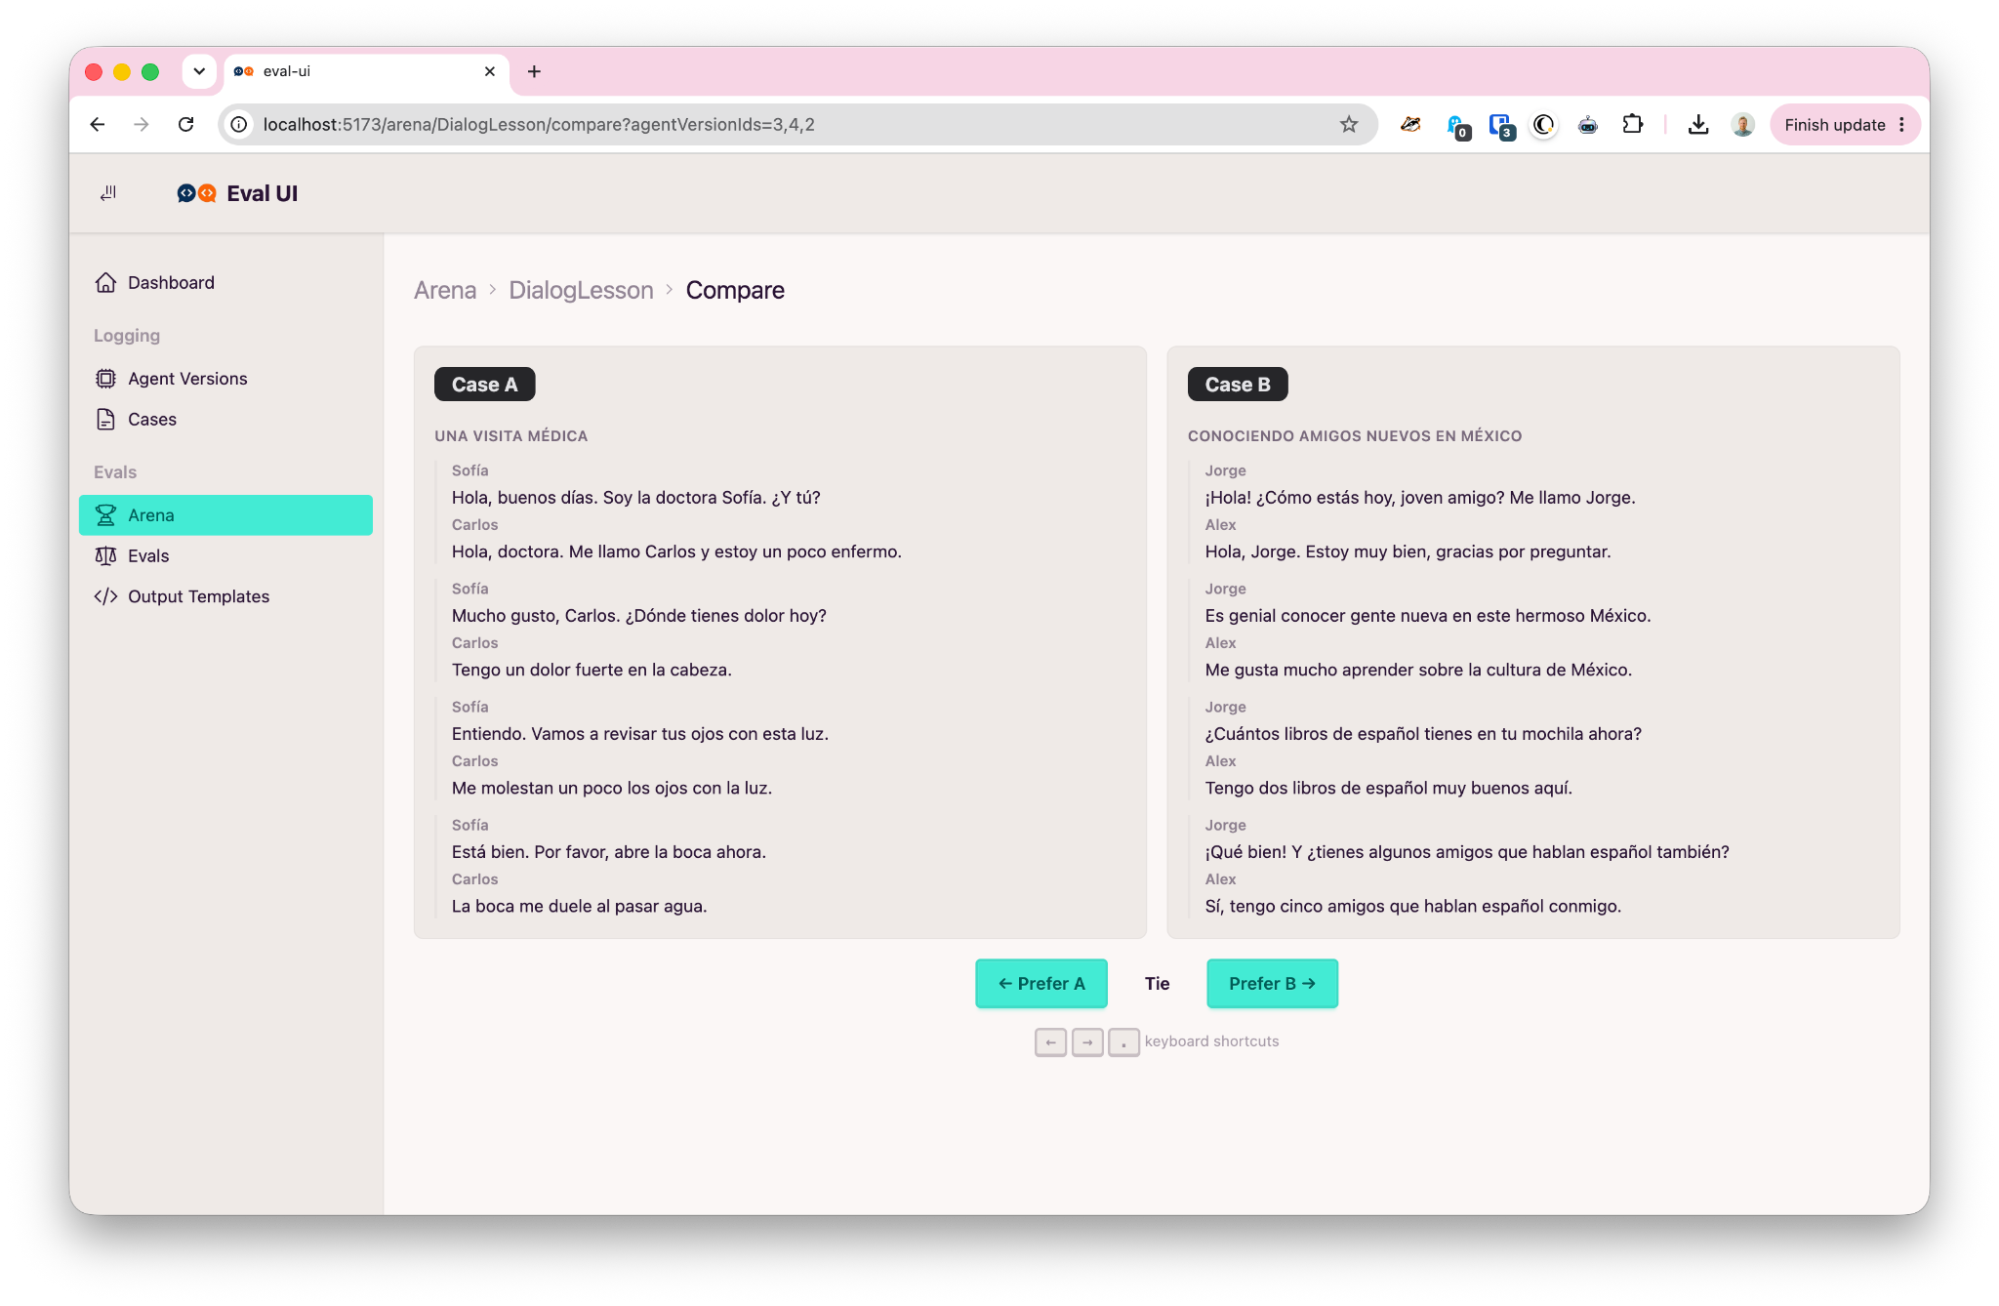Viewport: 1999px width, 1306px height.
Task: Click 'keyboard shortcuts' label
Action: [1212, 1041]
